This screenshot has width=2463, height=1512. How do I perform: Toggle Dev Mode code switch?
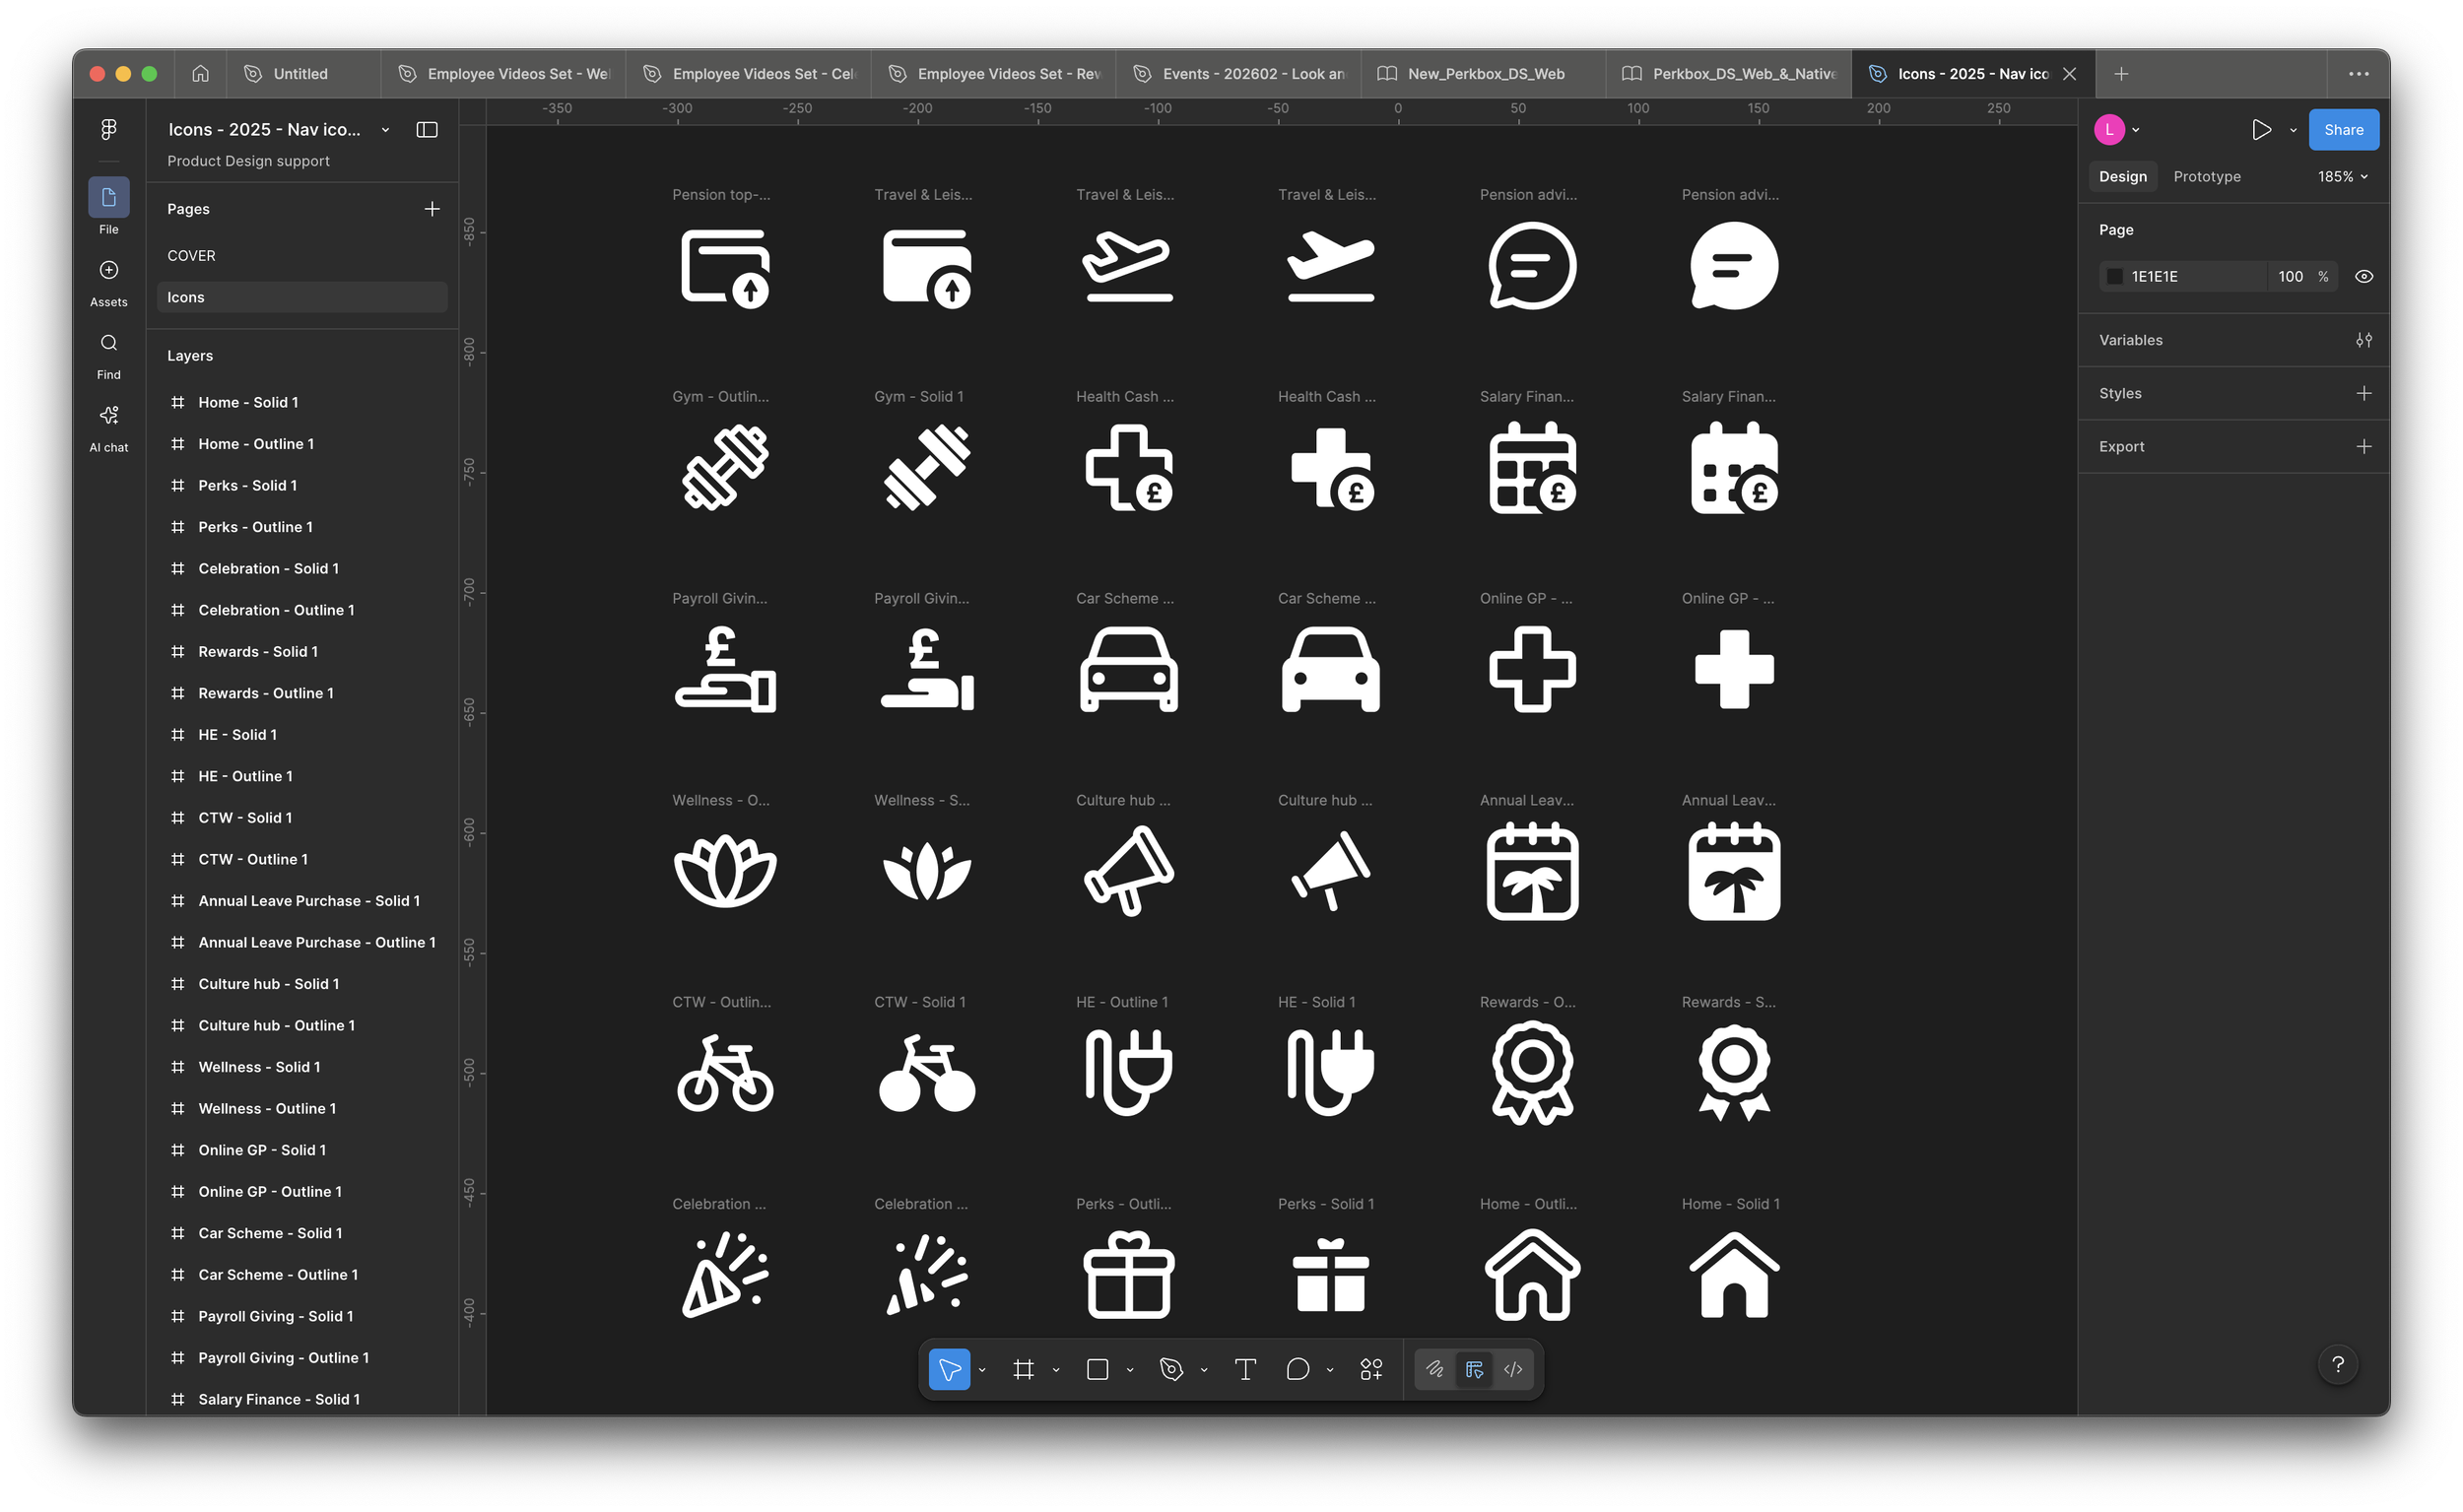coord(1513,1369)
